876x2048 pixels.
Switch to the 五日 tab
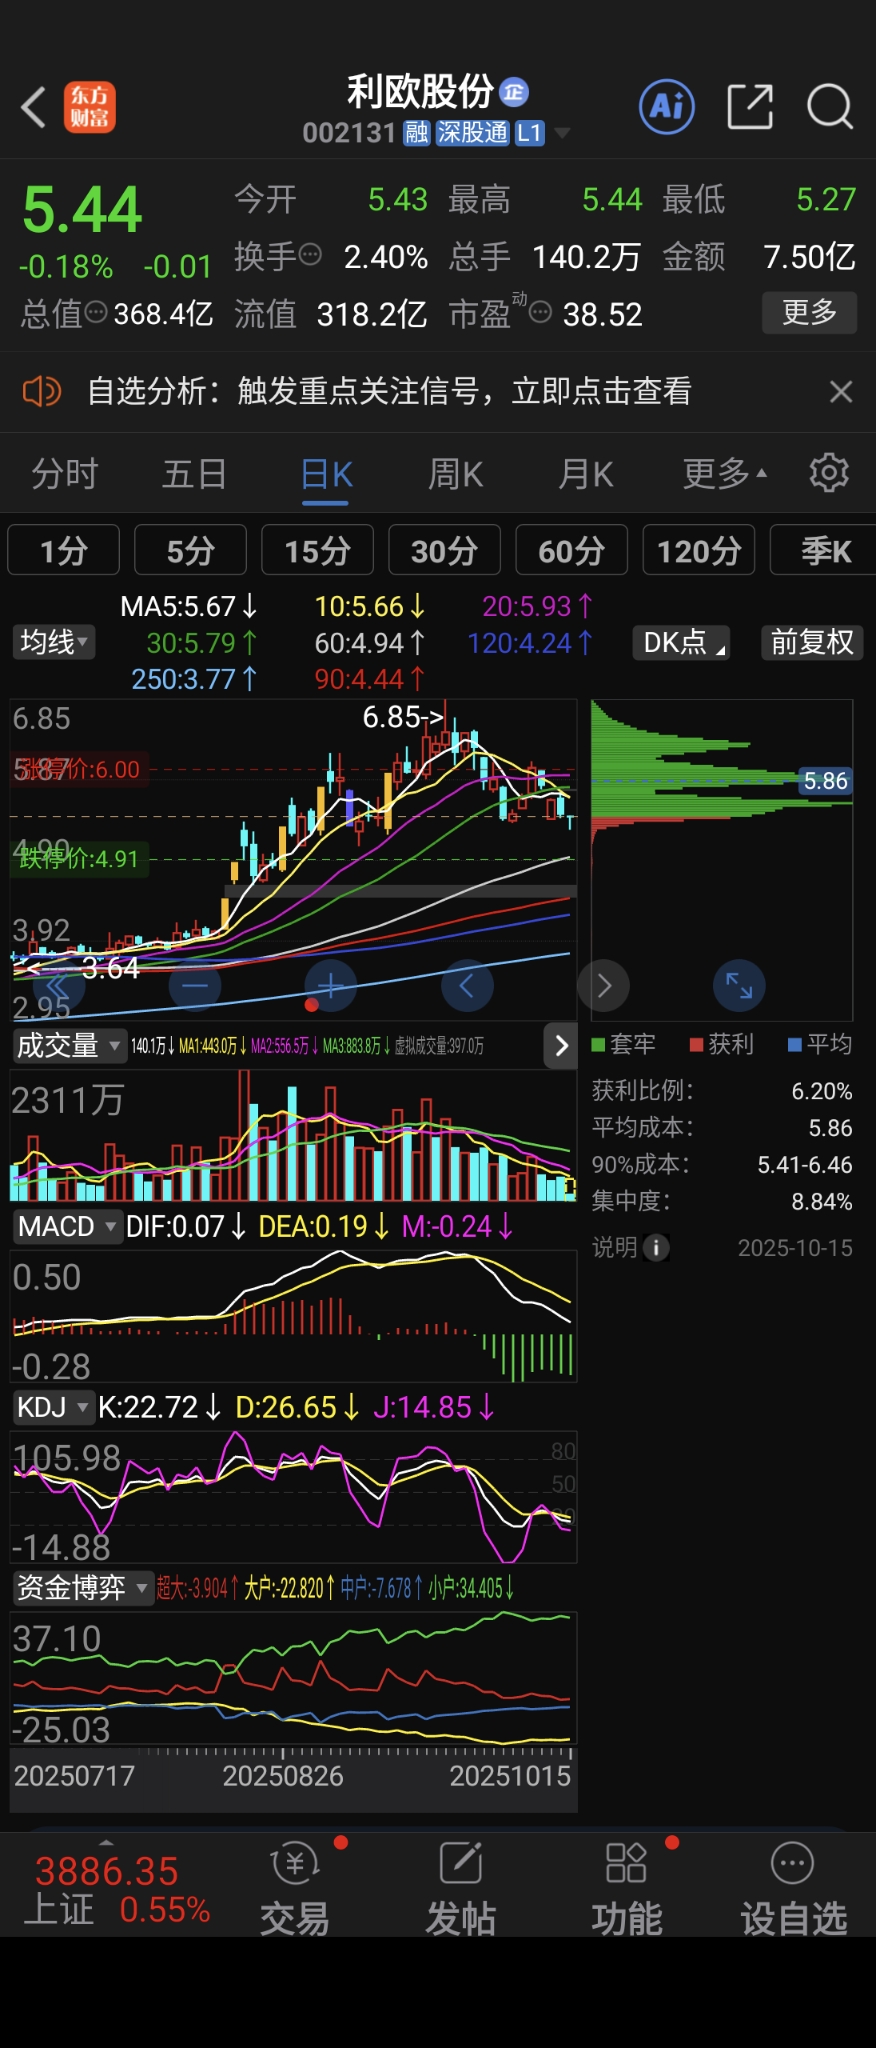coord(194,473)
